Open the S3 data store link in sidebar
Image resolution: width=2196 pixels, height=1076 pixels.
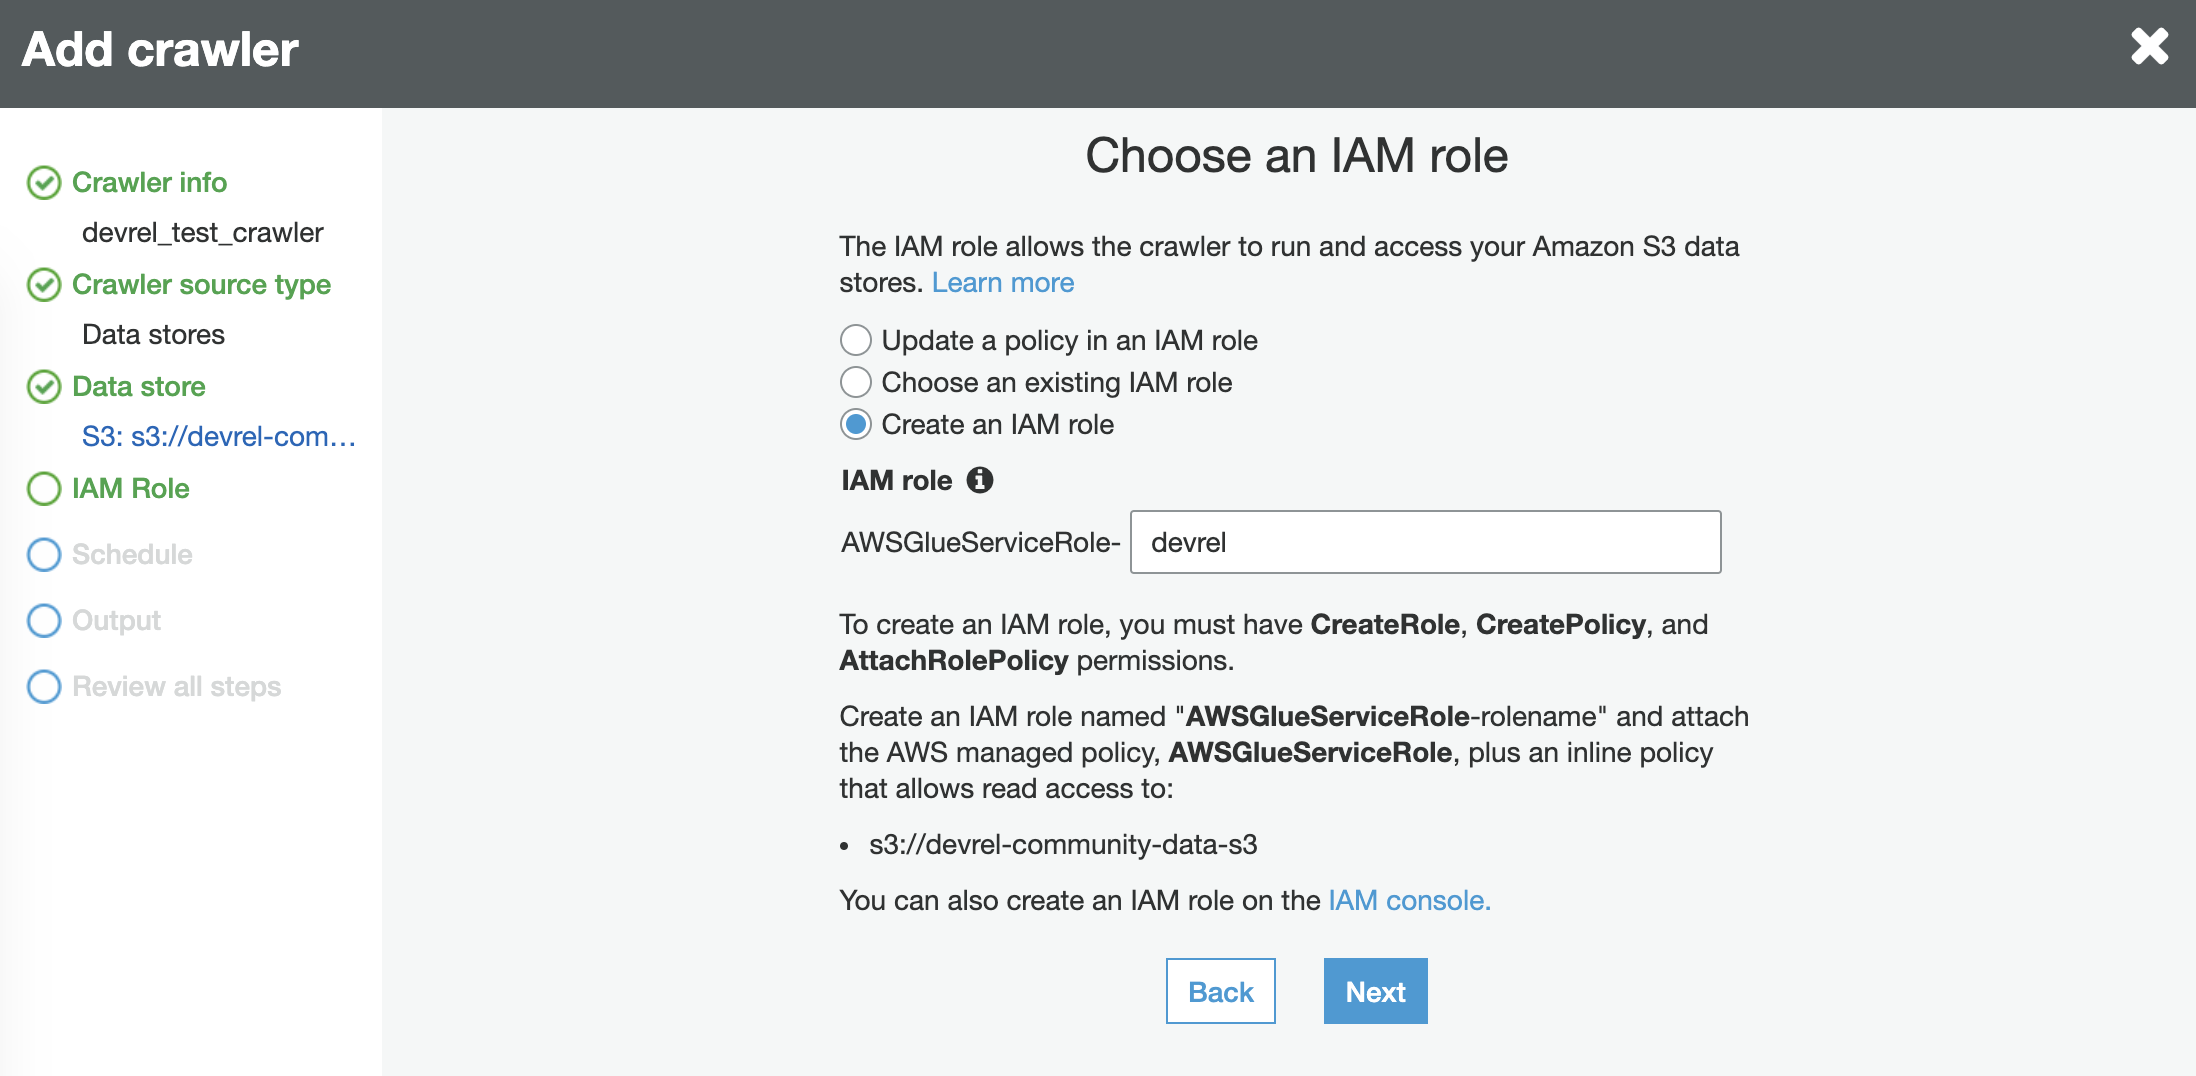click(x=218, y=435)
